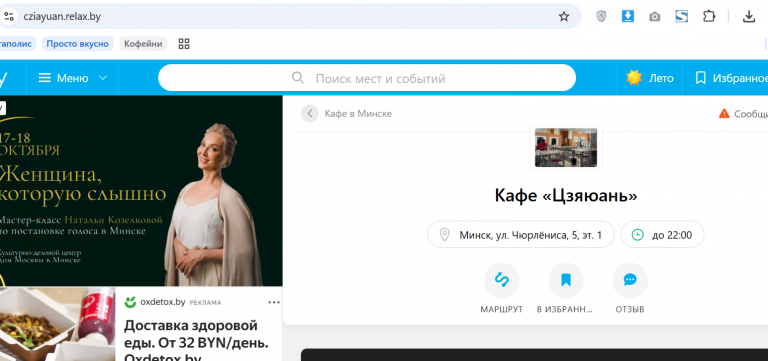Viewport: 768px width, 361px height.
Task: Click the site information icon in address bar
Action: pos(8,16)
